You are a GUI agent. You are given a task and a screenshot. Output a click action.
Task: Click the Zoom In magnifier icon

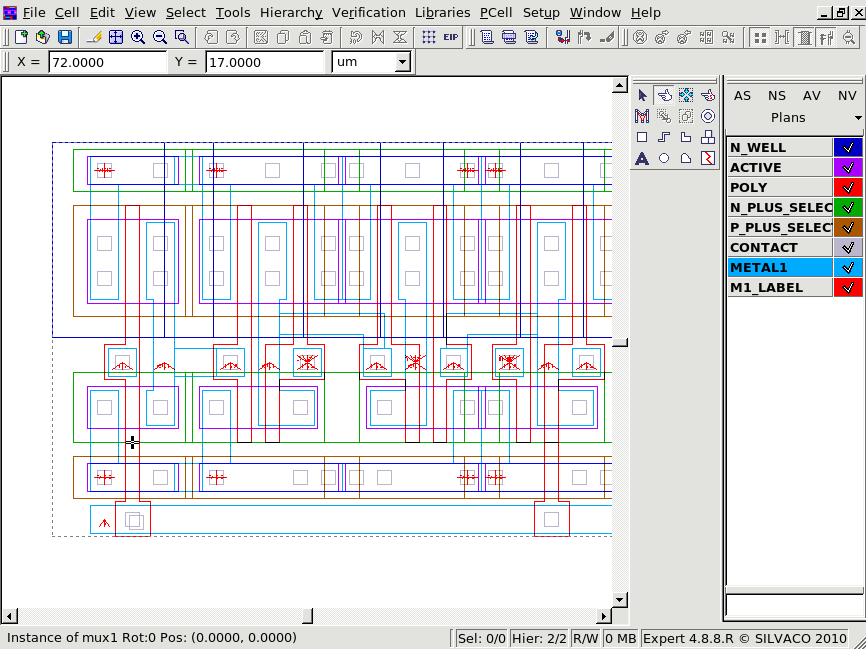click(137, 37)
